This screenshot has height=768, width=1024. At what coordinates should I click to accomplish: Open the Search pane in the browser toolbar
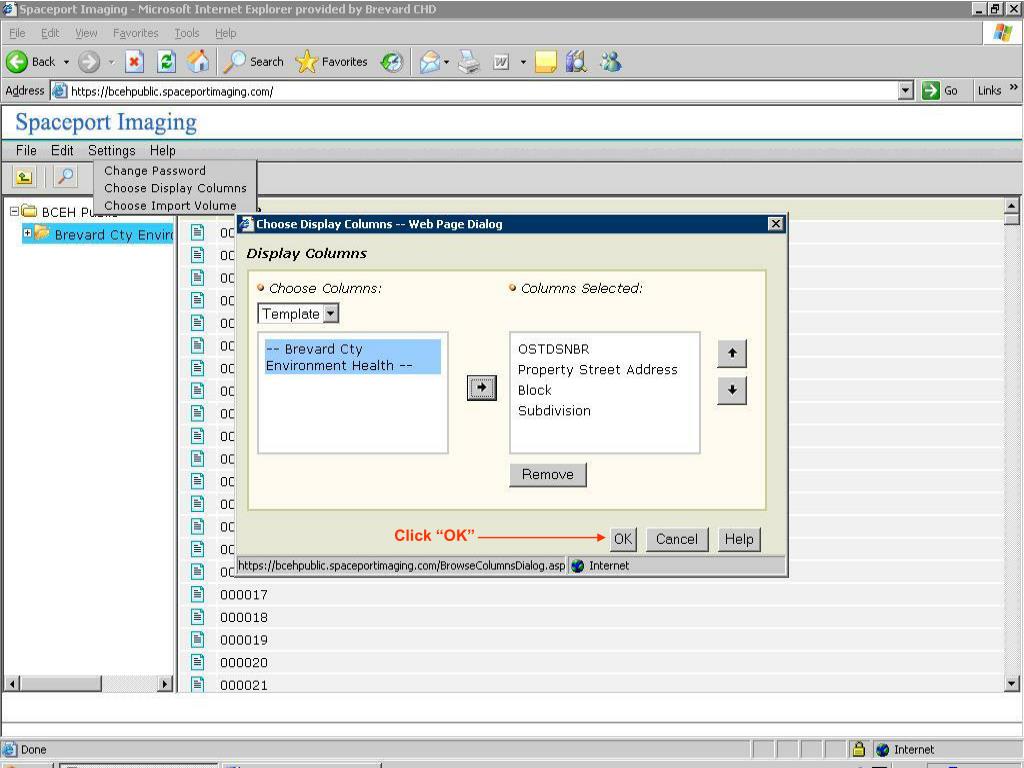point(253,62)
